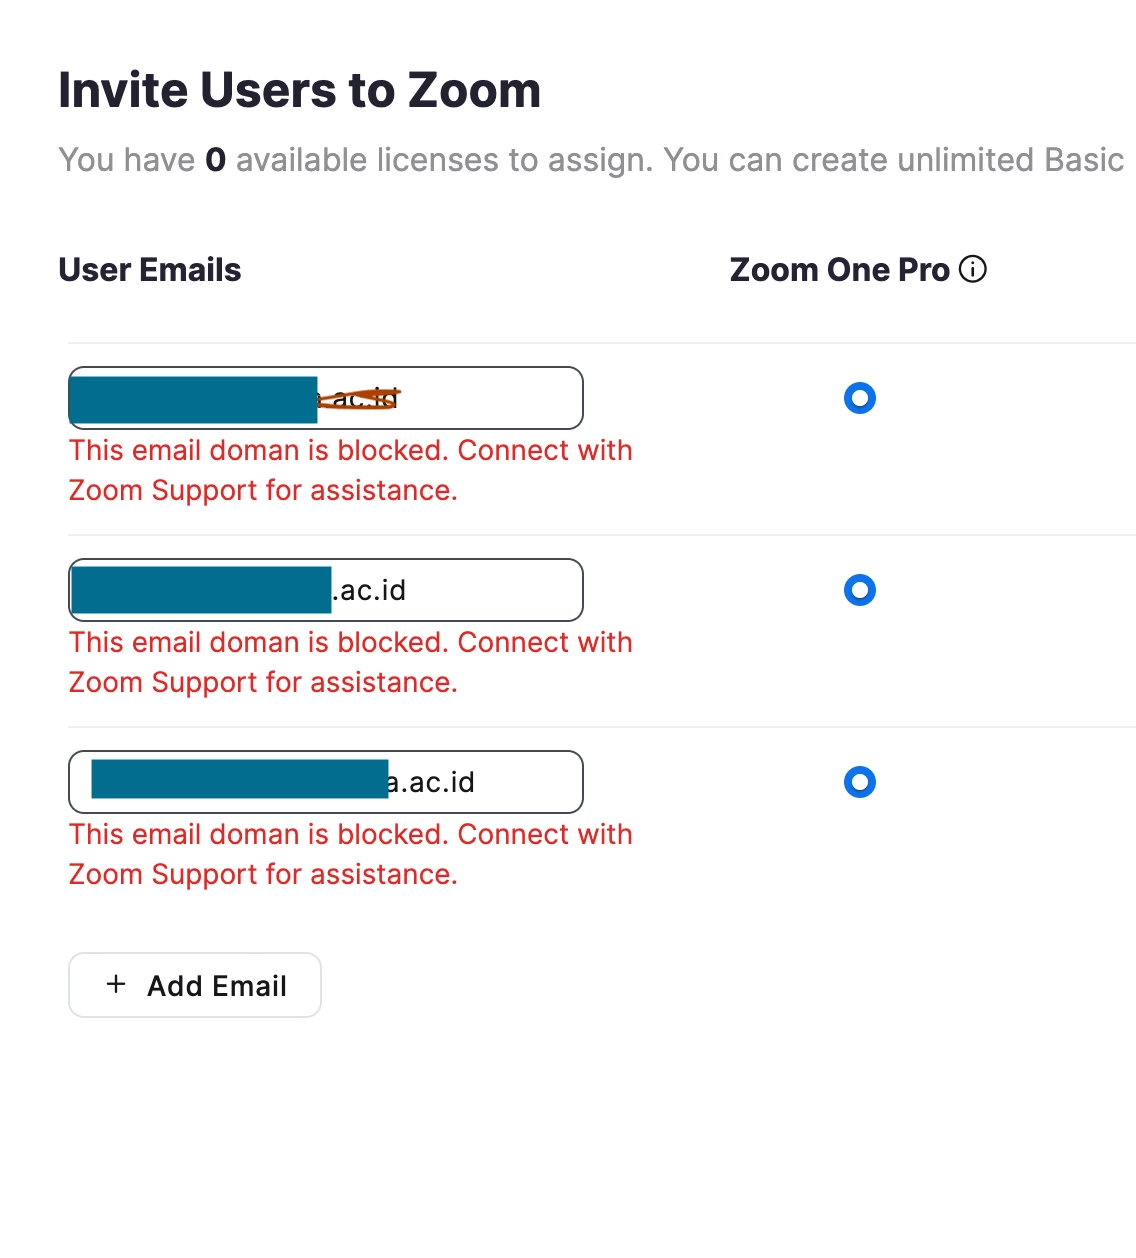Click the Invite Users to Zoom heading
The image size is (1136, 1258).
coord(300,90)
